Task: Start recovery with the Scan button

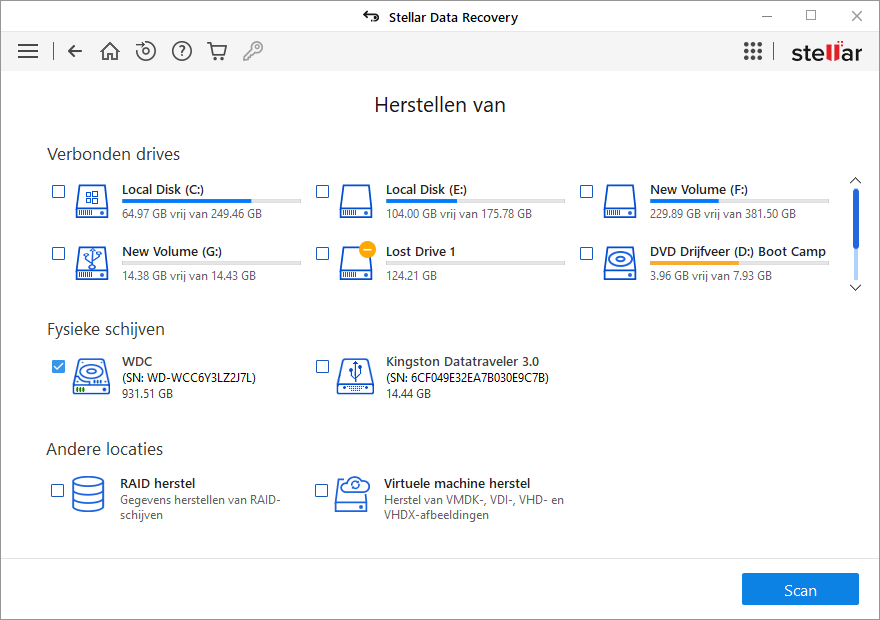Action: [x=800, y=589]
